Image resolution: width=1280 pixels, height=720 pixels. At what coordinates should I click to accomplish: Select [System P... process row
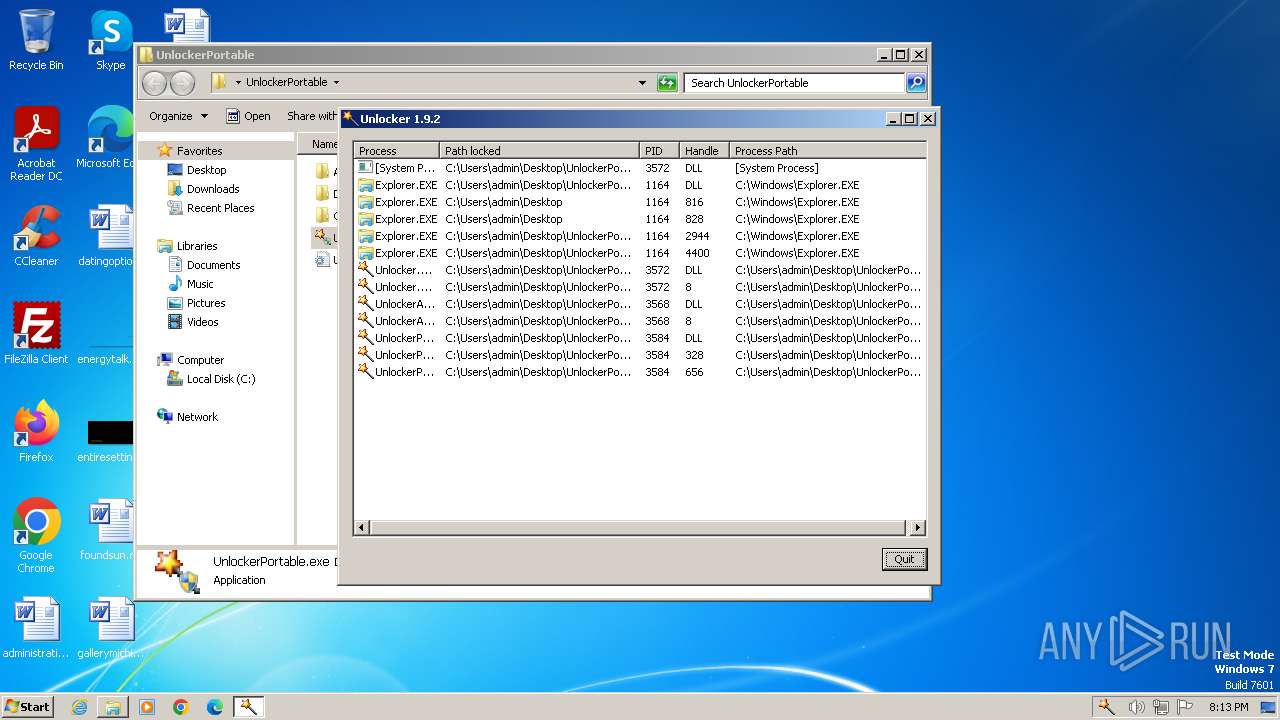point(640,168)
